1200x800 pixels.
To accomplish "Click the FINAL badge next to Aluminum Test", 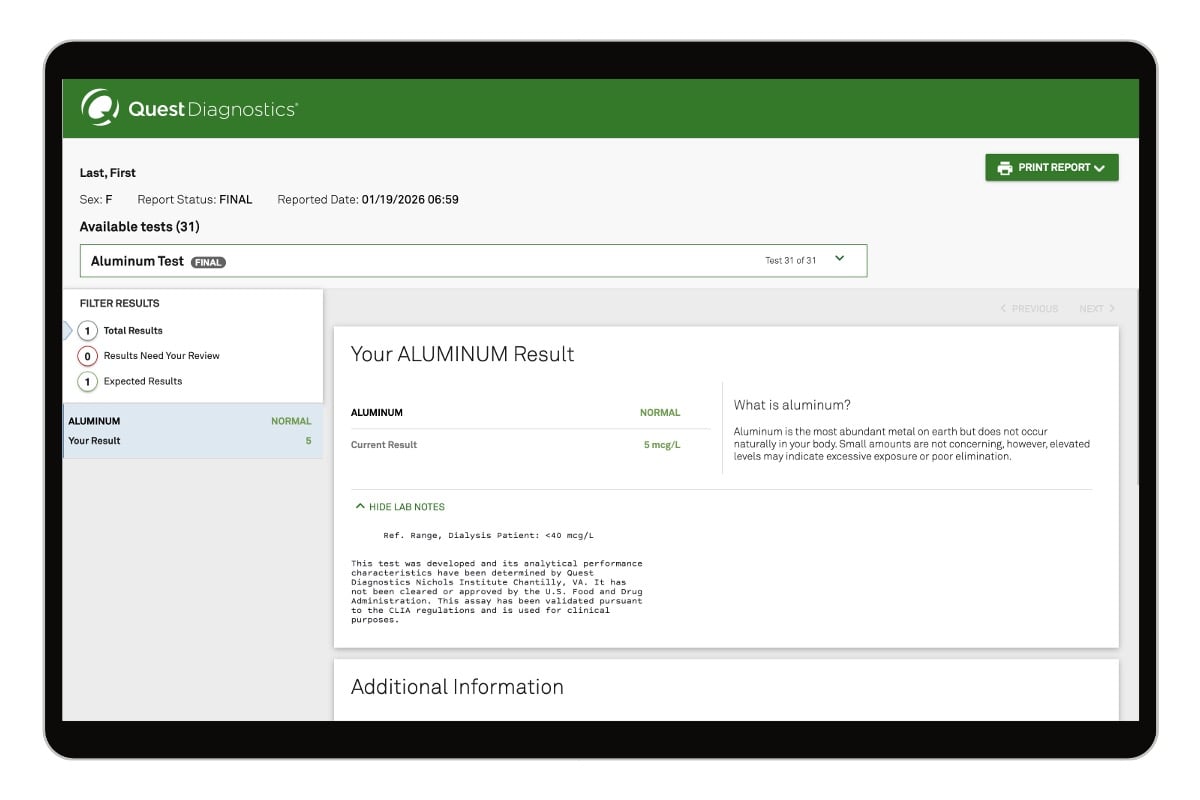I will tap(208, 262).
